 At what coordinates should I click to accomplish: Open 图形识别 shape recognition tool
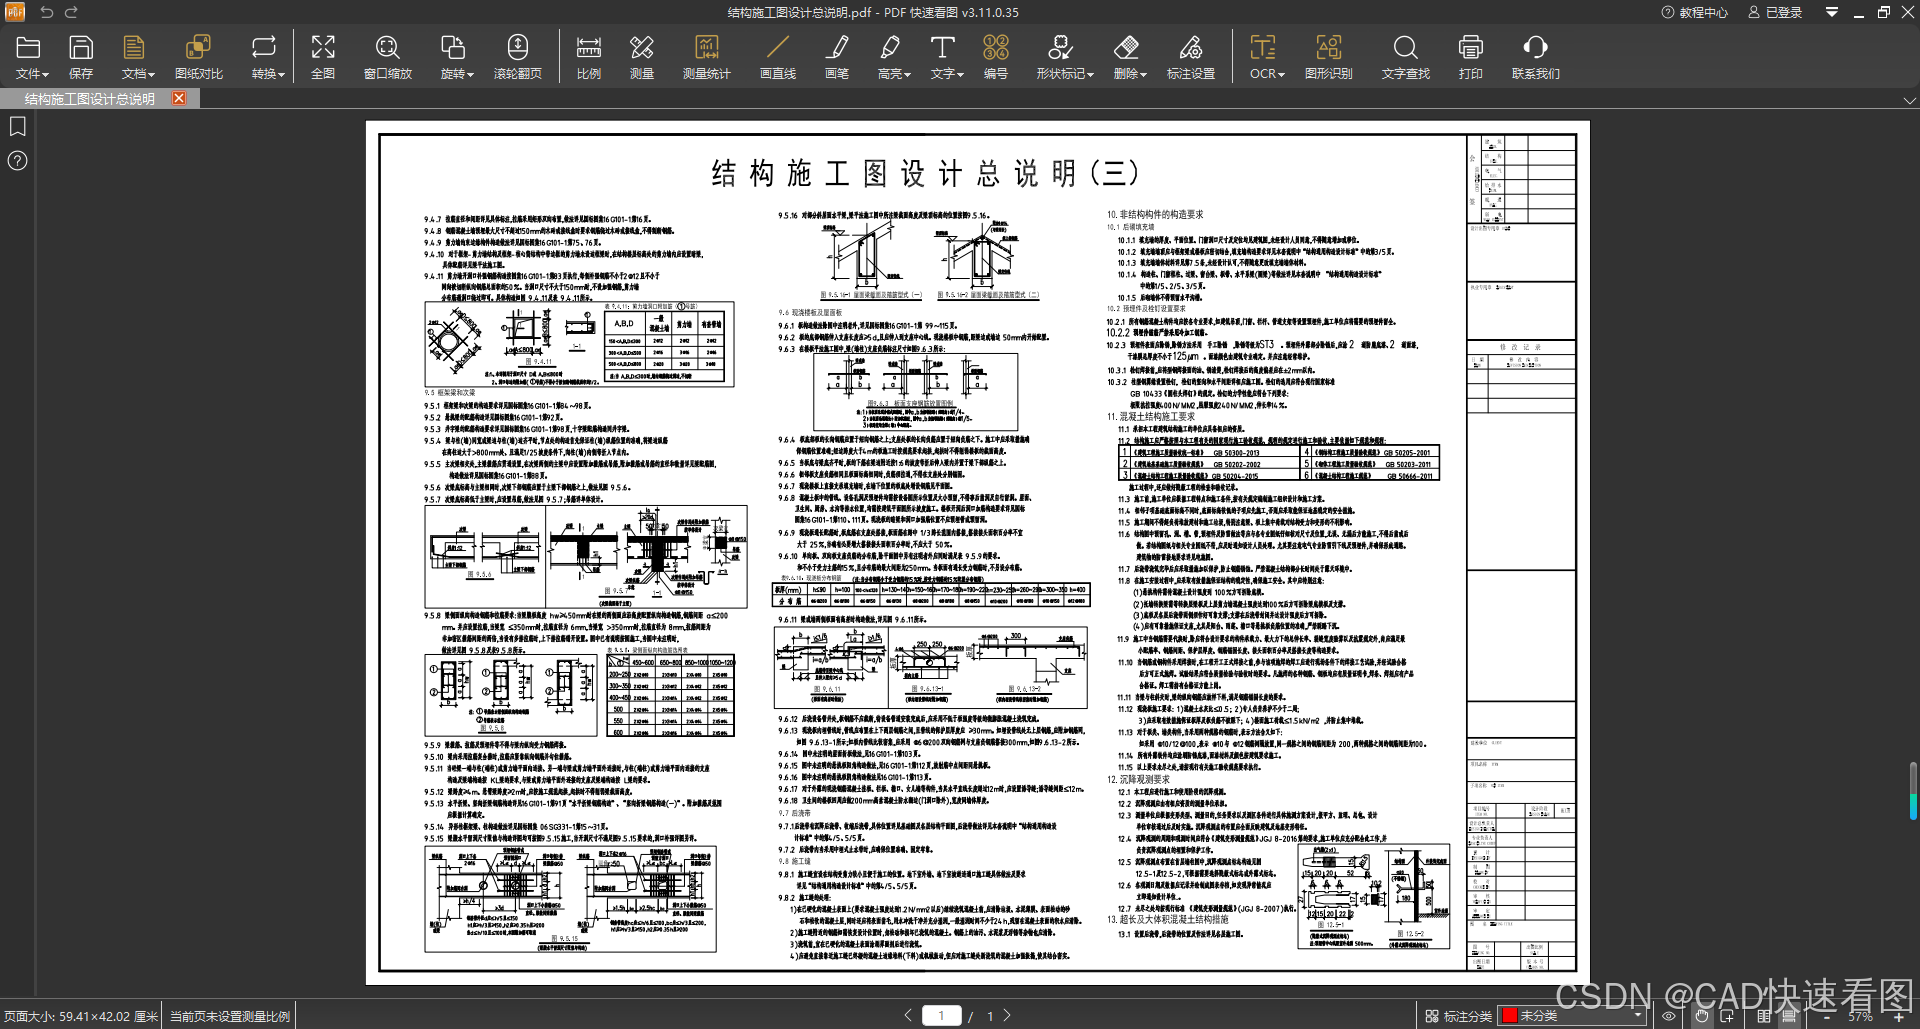[1328, 57]
